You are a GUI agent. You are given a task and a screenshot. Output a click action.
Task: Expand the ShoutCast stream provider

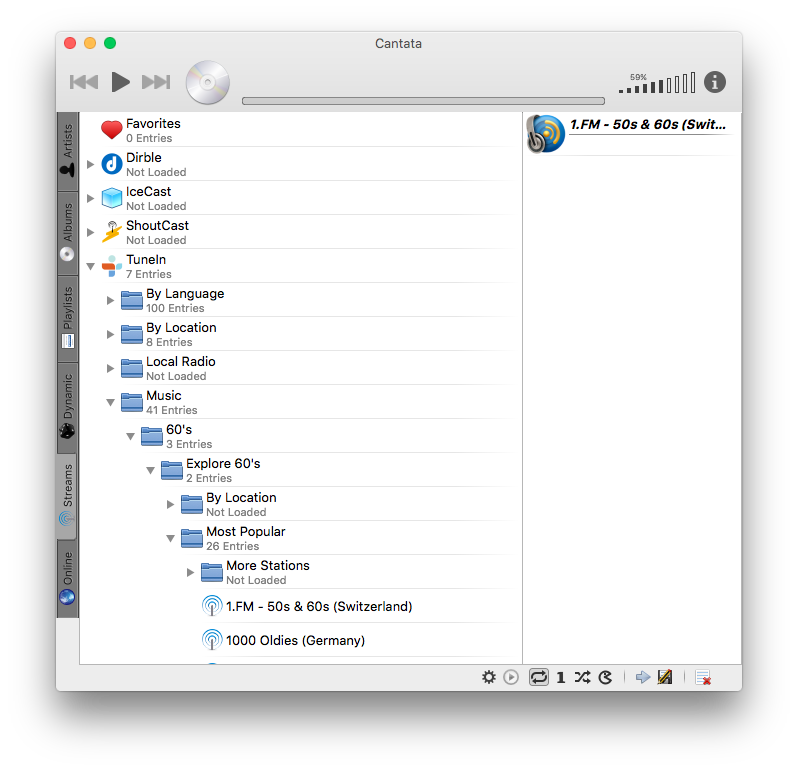91,232
